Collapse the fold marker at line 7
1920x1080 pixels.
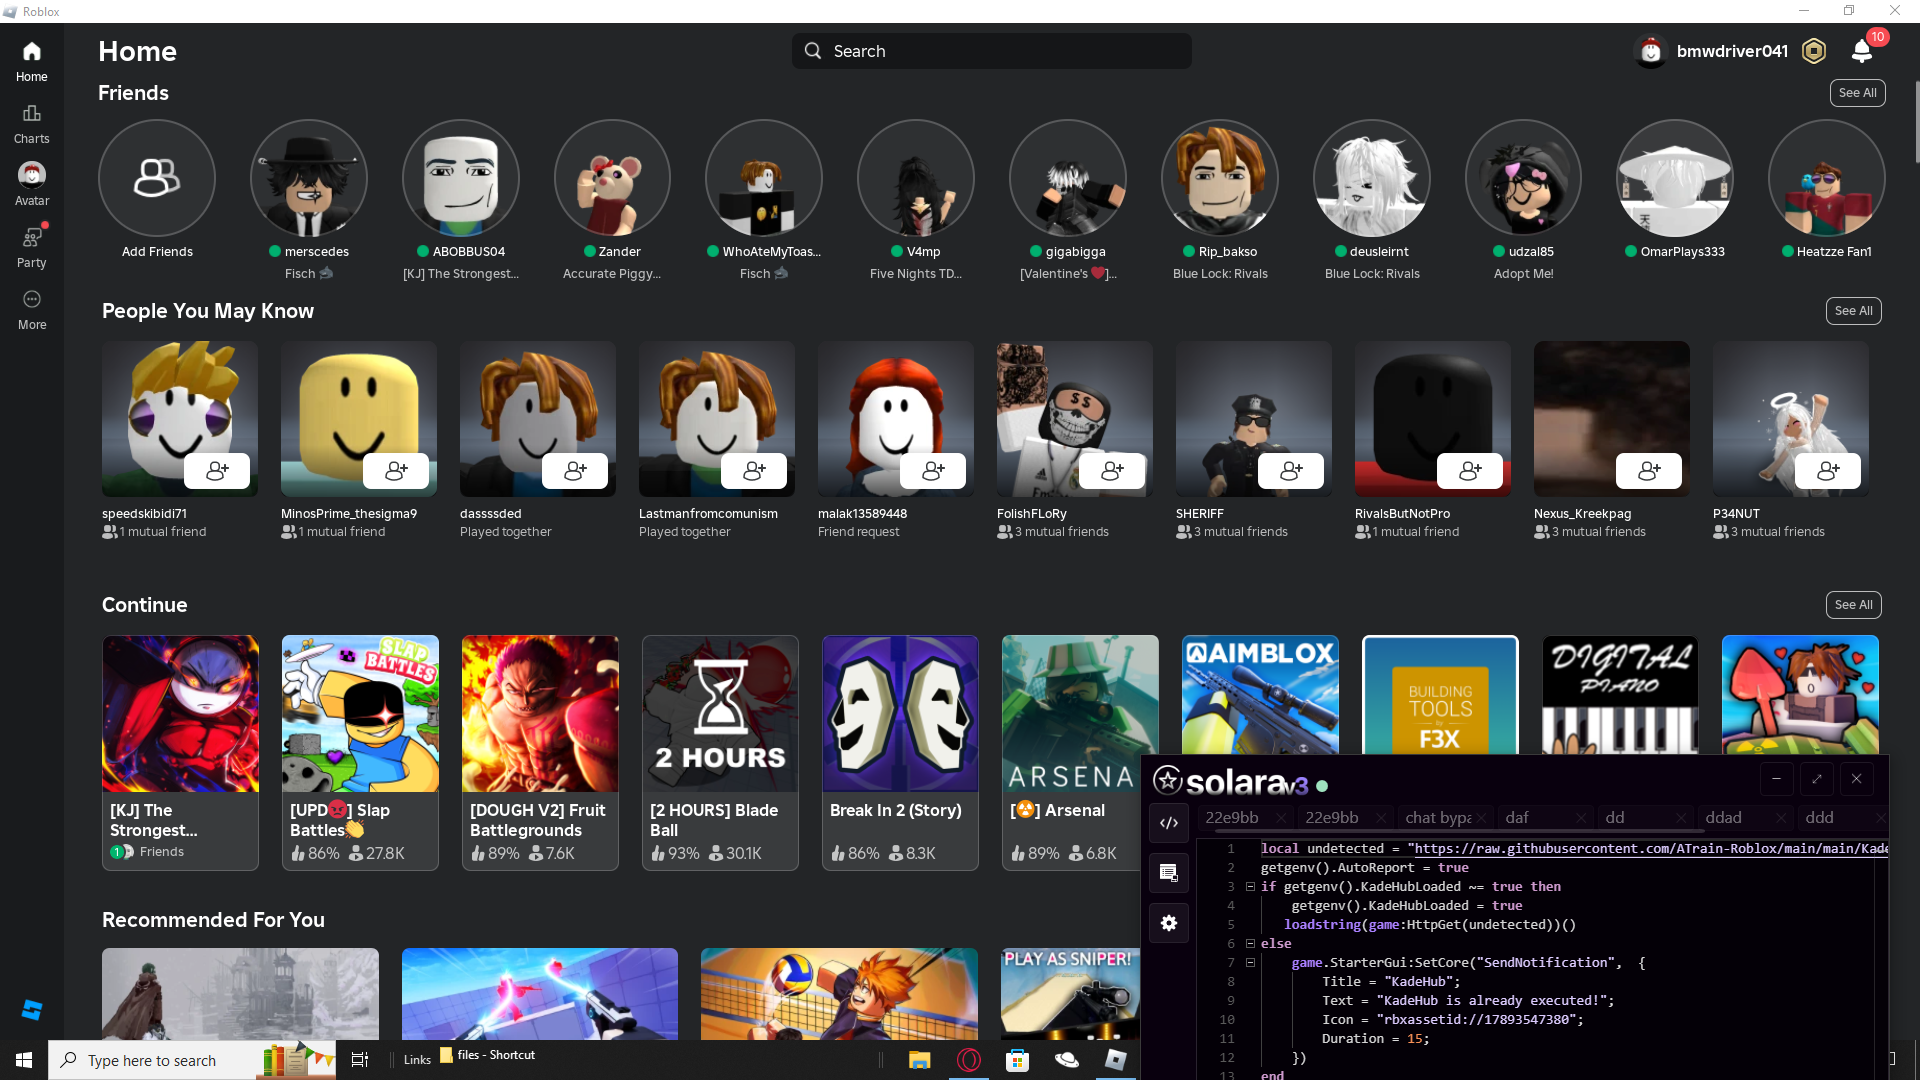(1250, 963)
